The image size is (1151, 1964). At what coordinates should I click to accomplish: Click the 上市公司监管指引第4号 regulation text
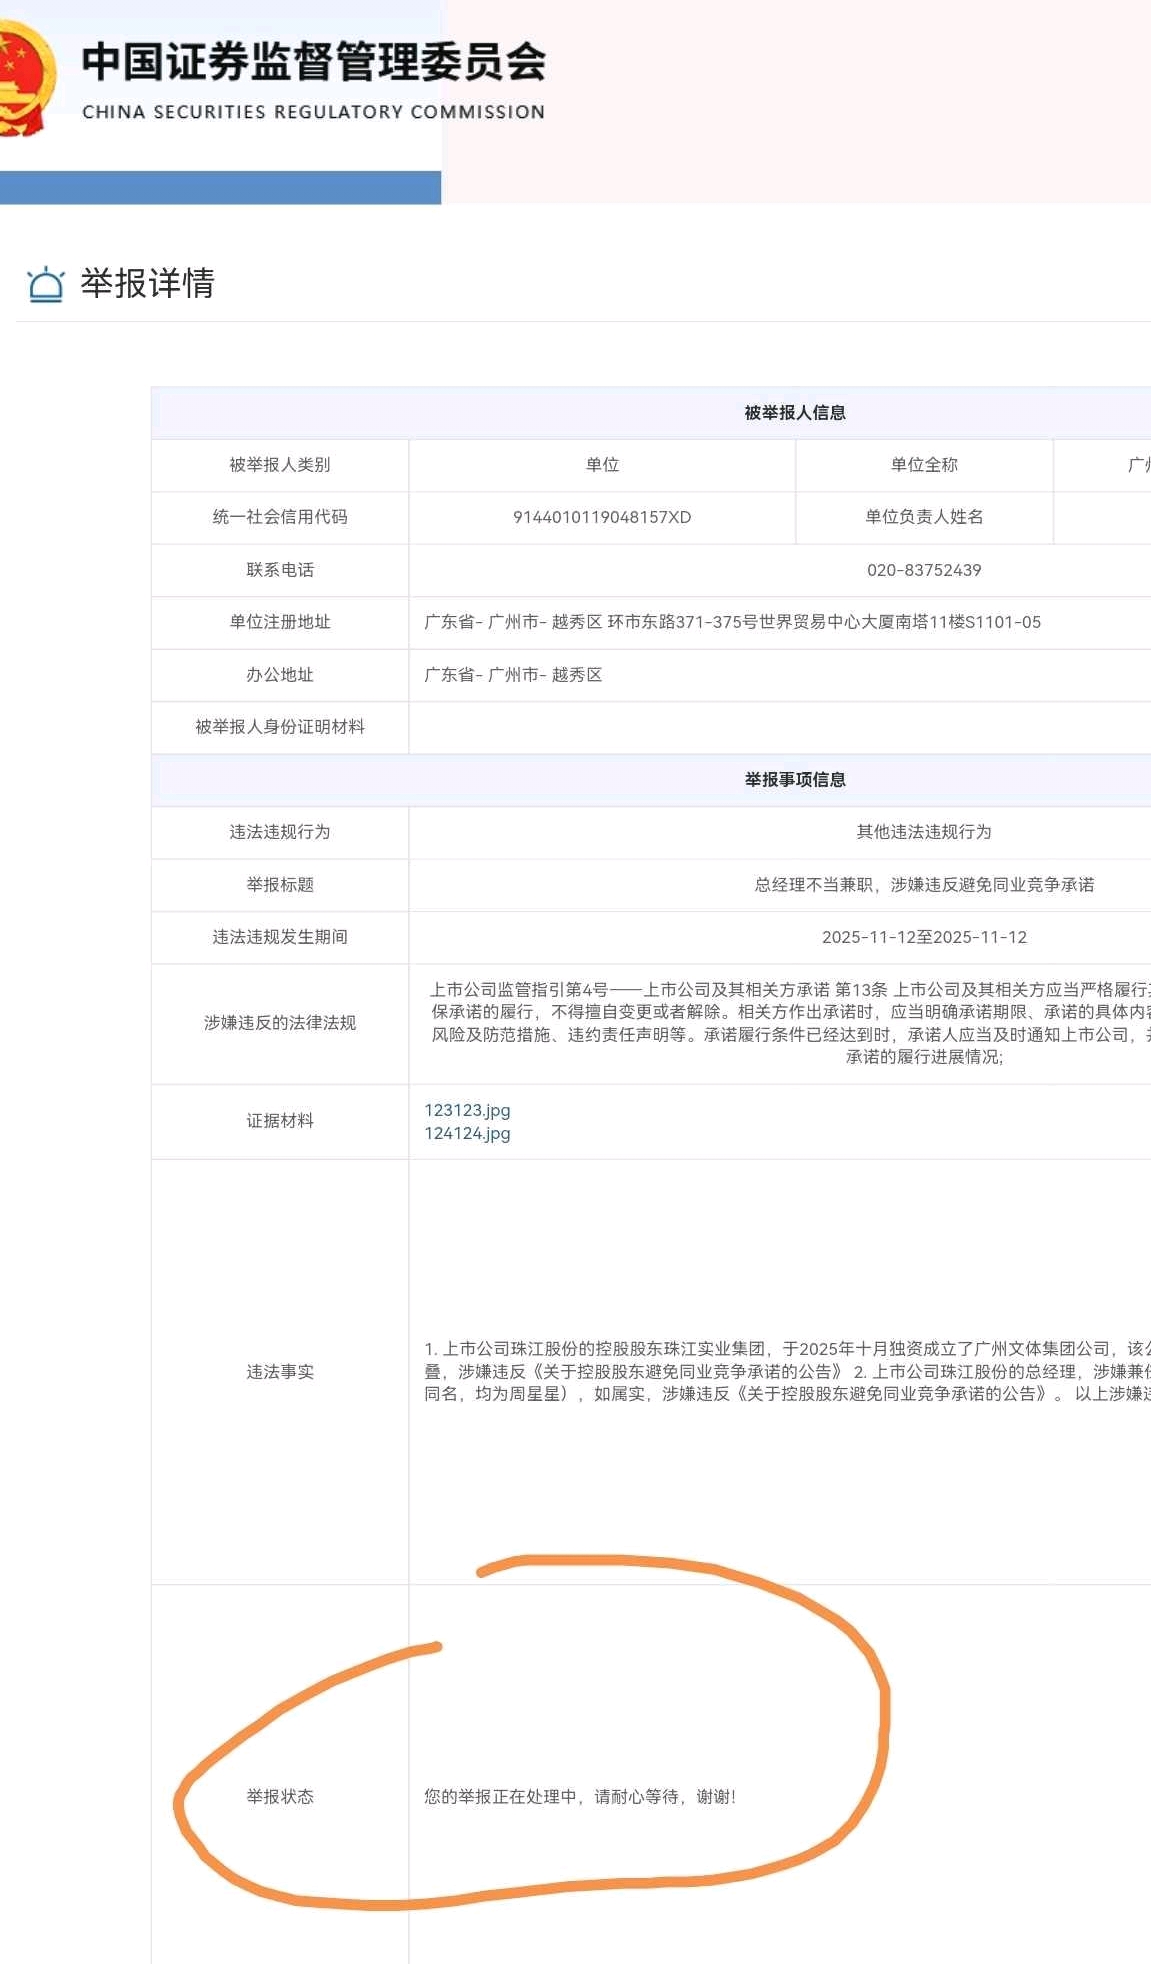coord(790,1023)
